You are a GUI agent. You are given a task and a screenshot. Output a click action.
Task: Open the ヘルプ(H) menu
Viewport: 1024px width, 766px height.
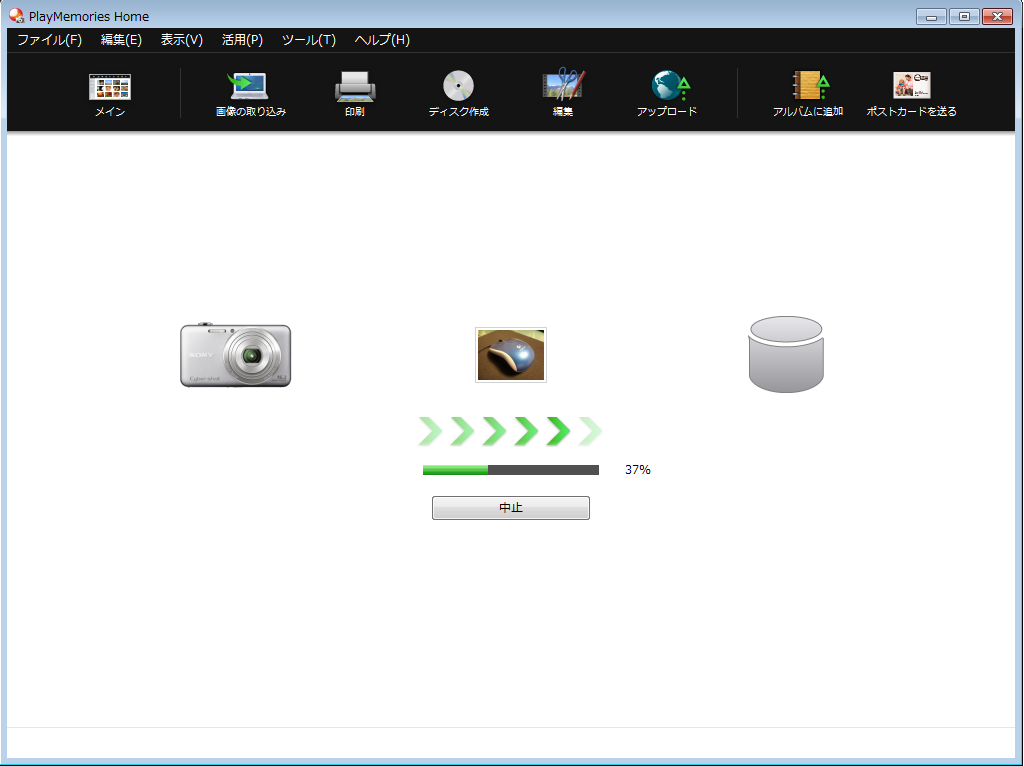[382, 40]
